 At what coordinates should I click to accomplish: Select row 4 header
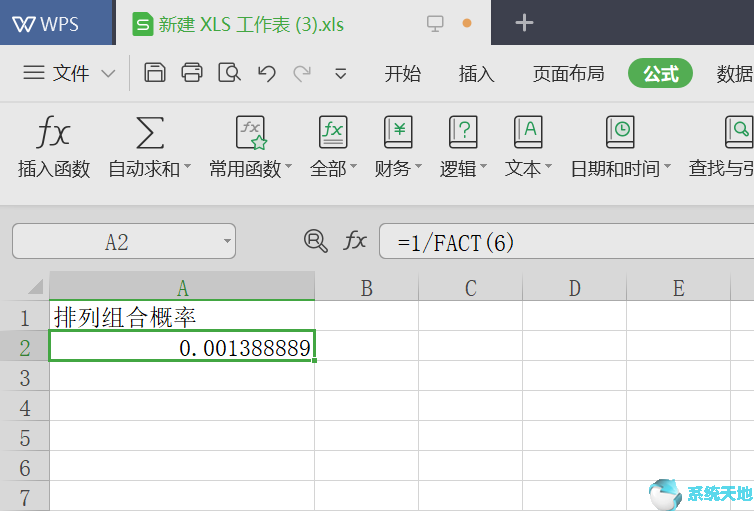point(25,406)
